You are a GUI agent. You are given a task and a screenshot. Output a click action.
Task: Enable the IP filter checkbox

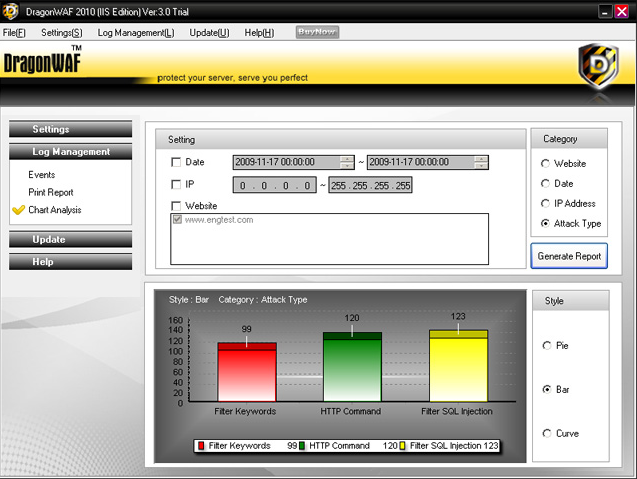(176, 185)
